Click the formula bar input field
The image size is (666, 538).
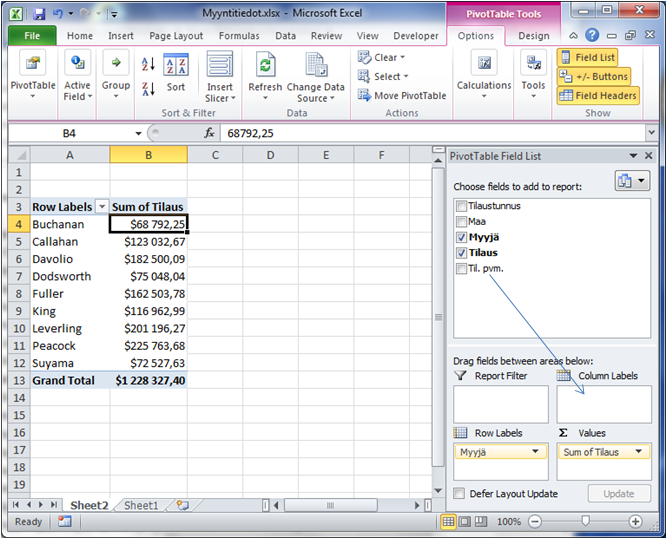pos(430,133)
